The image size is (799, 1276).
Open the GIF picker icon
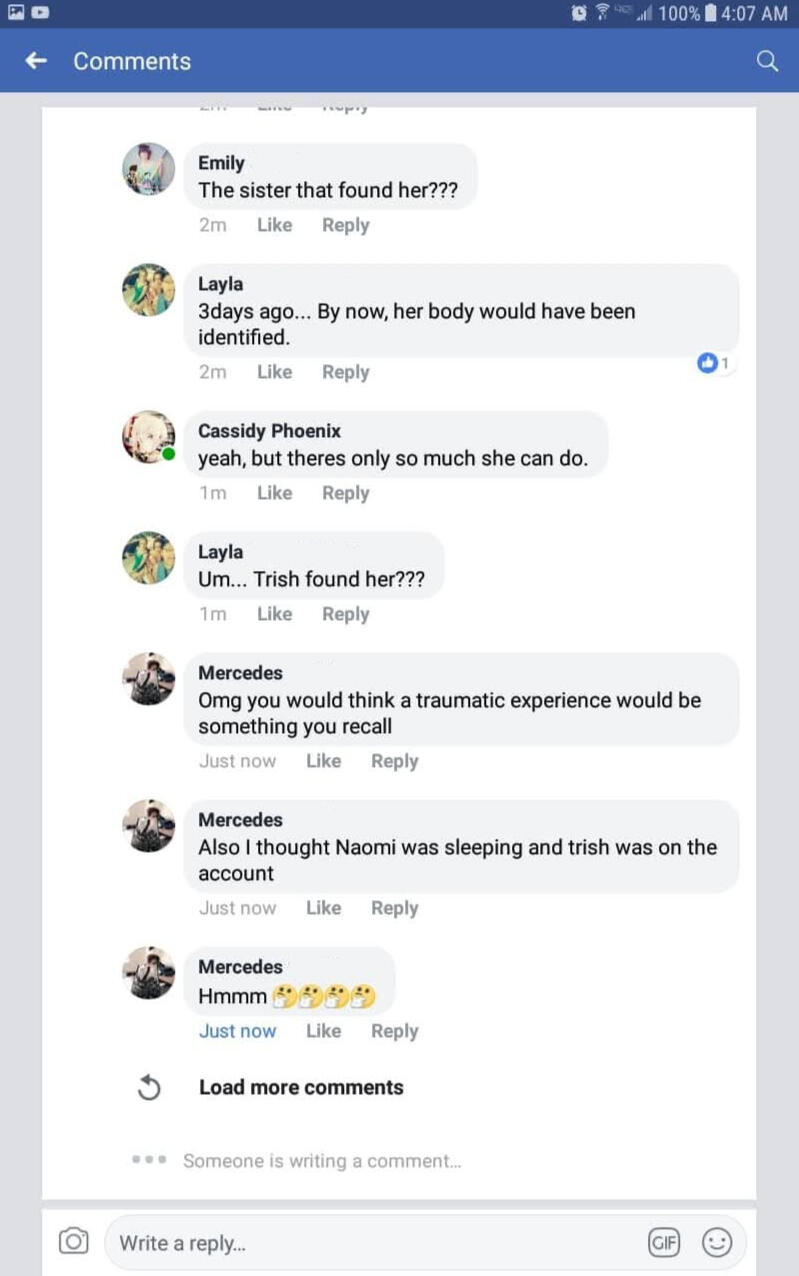tap(663, 1243)
